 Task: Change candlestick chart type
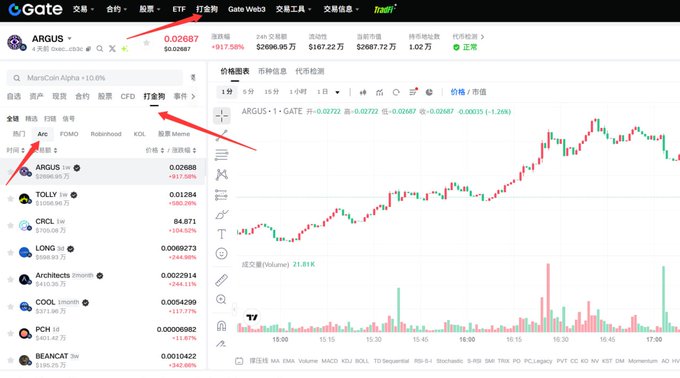point(363,92)
